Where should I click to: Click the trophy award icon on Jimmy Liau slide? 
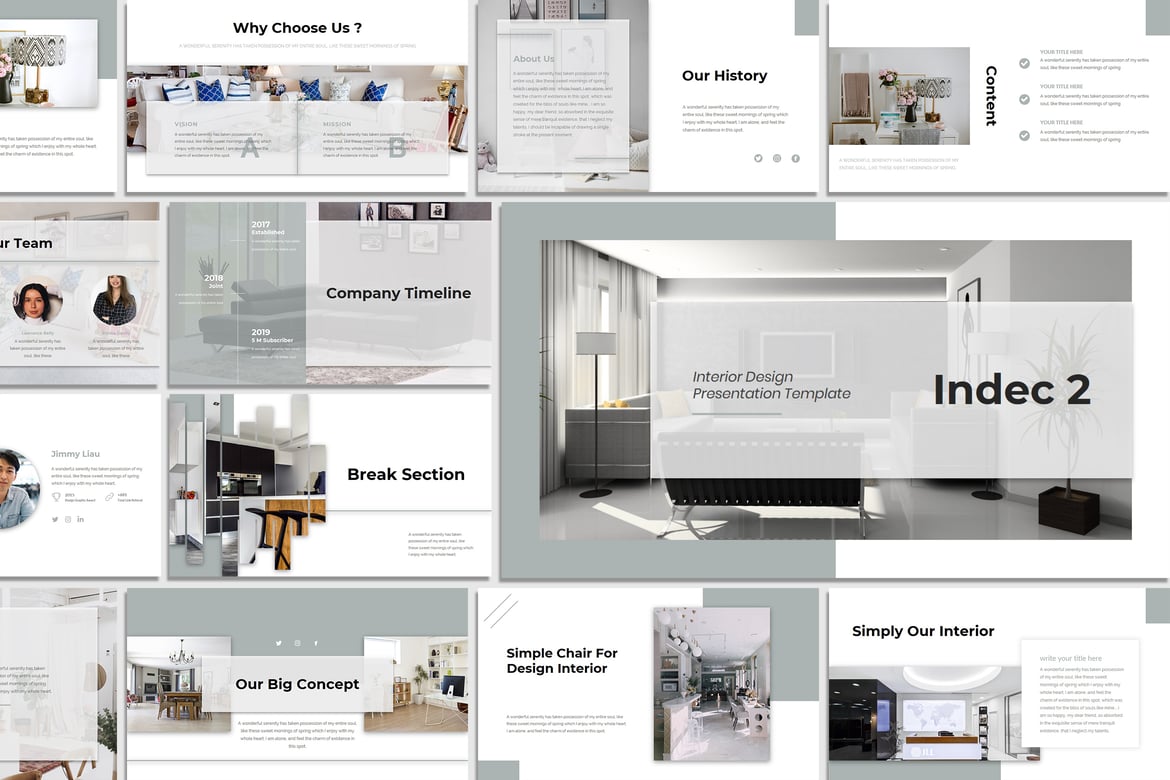point(56,497)
